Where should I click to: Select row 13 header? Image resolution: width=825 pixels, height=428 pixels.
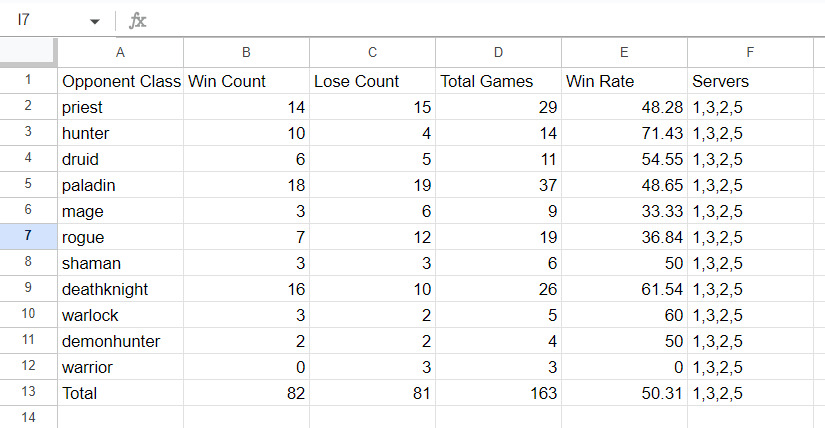point(28,392)
